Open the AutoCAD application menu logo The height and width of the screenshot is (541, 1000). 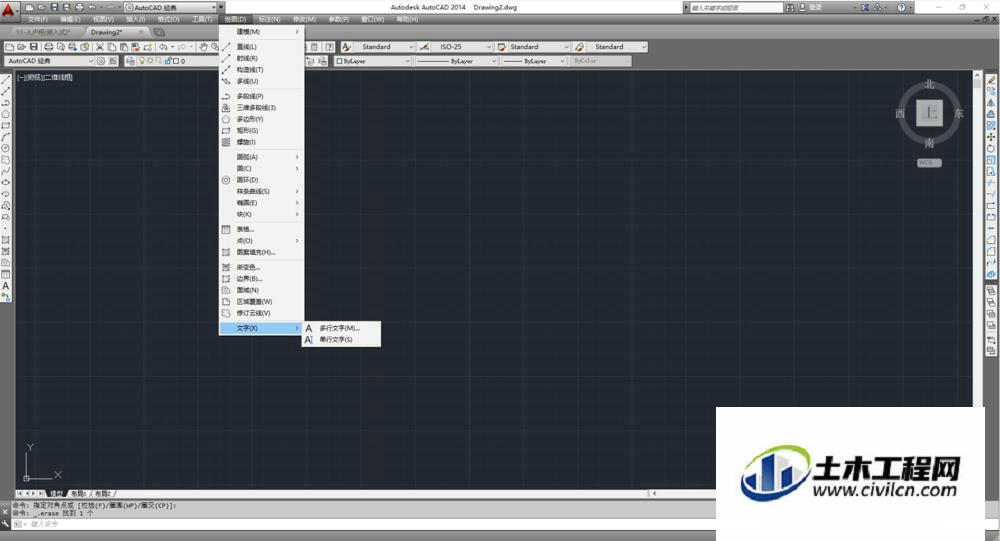(x=8, y=10)
